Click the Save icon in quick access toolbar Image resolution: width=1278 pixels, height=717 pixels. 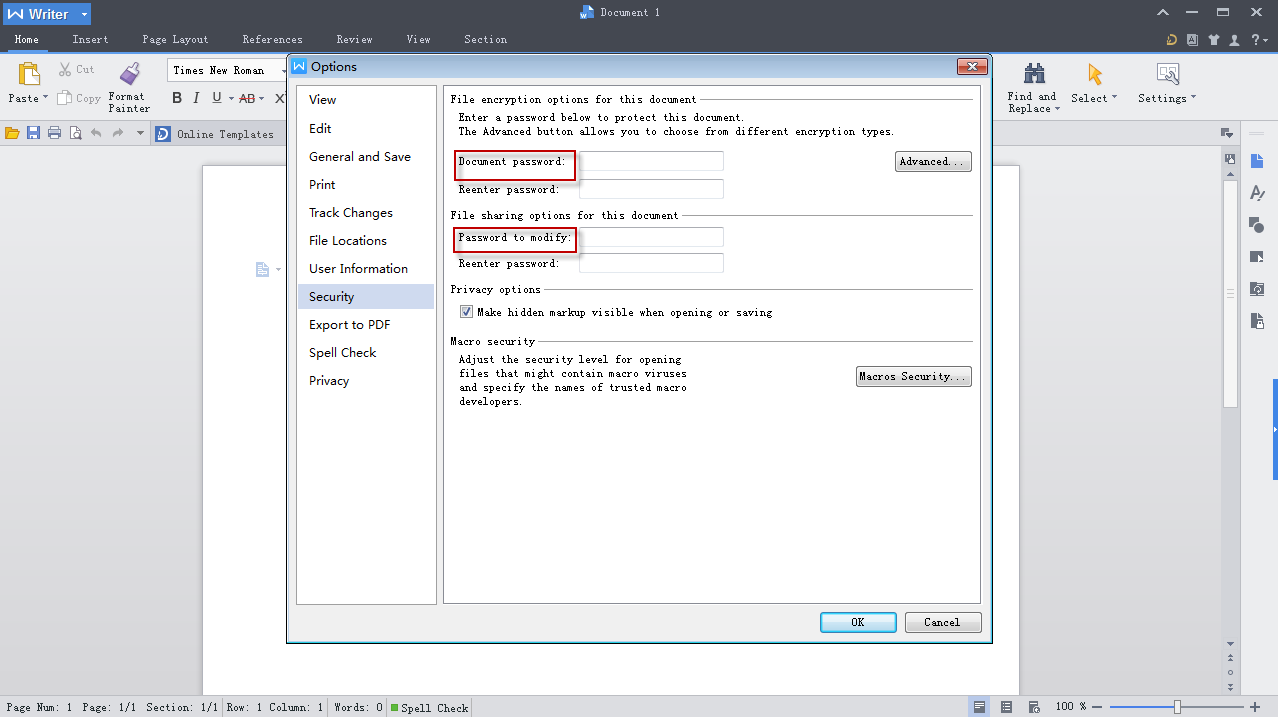pyautogui.click(x=33, y=133)
